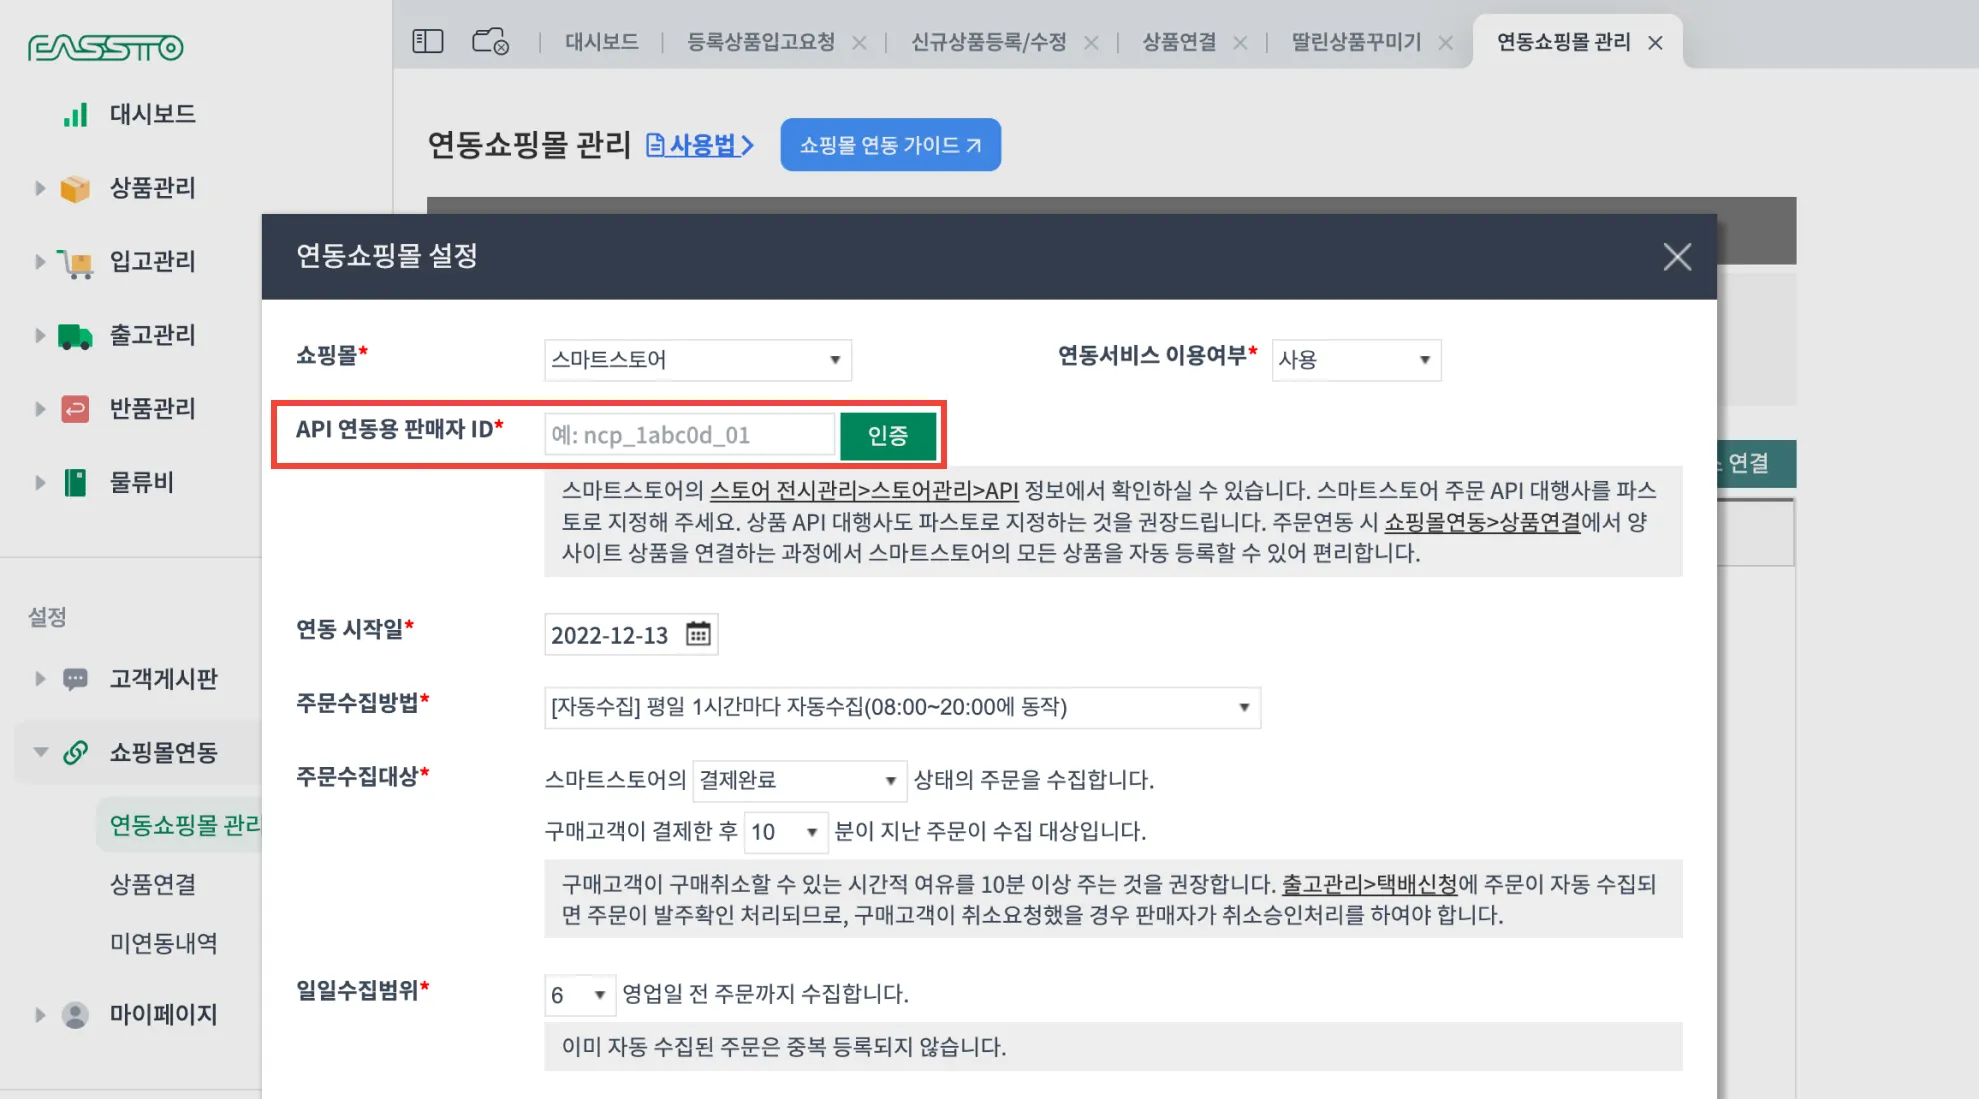Open the 연동서비스 이용여부 dropdown
This screenshot has width=1979, height=1099.
pyautogui.click(x=1355, y=360)
